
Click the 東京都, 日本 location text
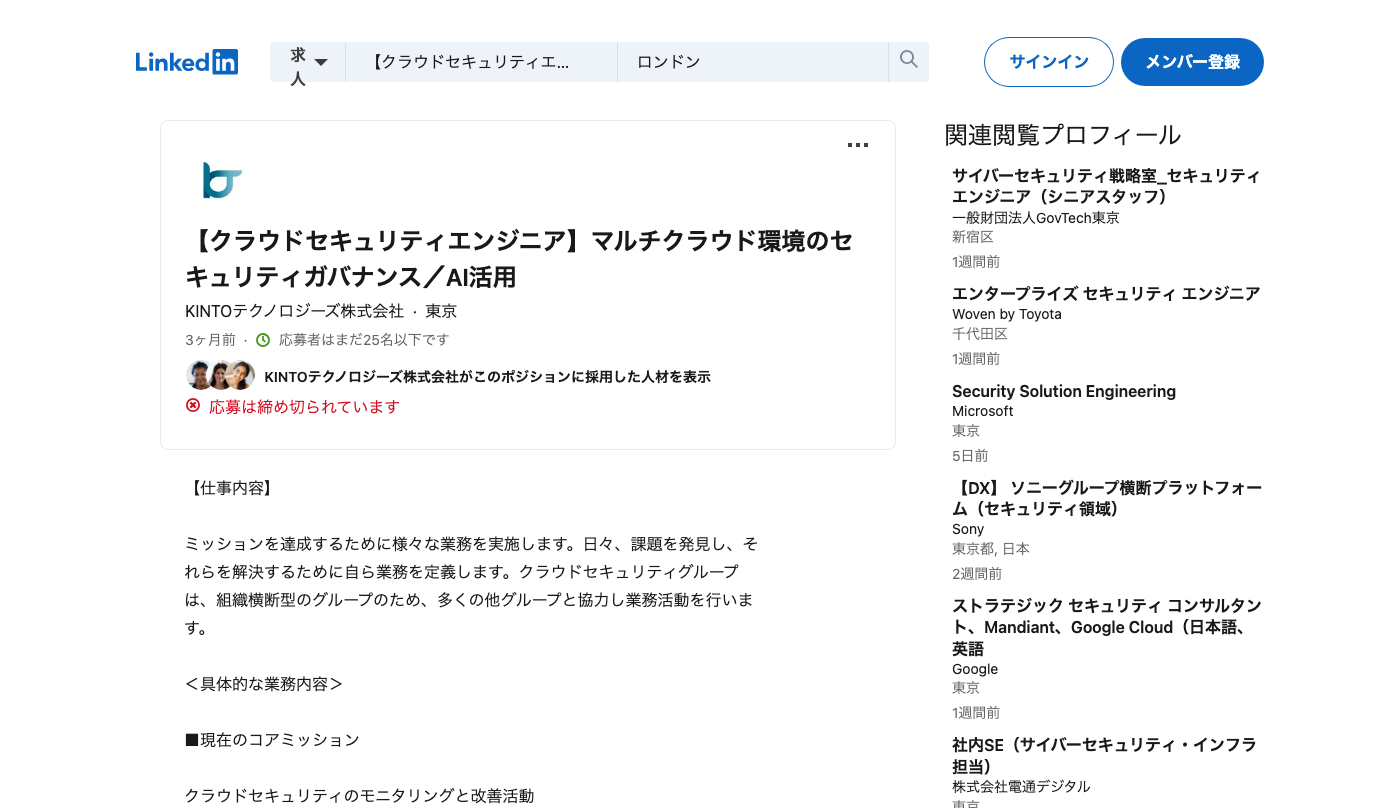pos(991,548)
